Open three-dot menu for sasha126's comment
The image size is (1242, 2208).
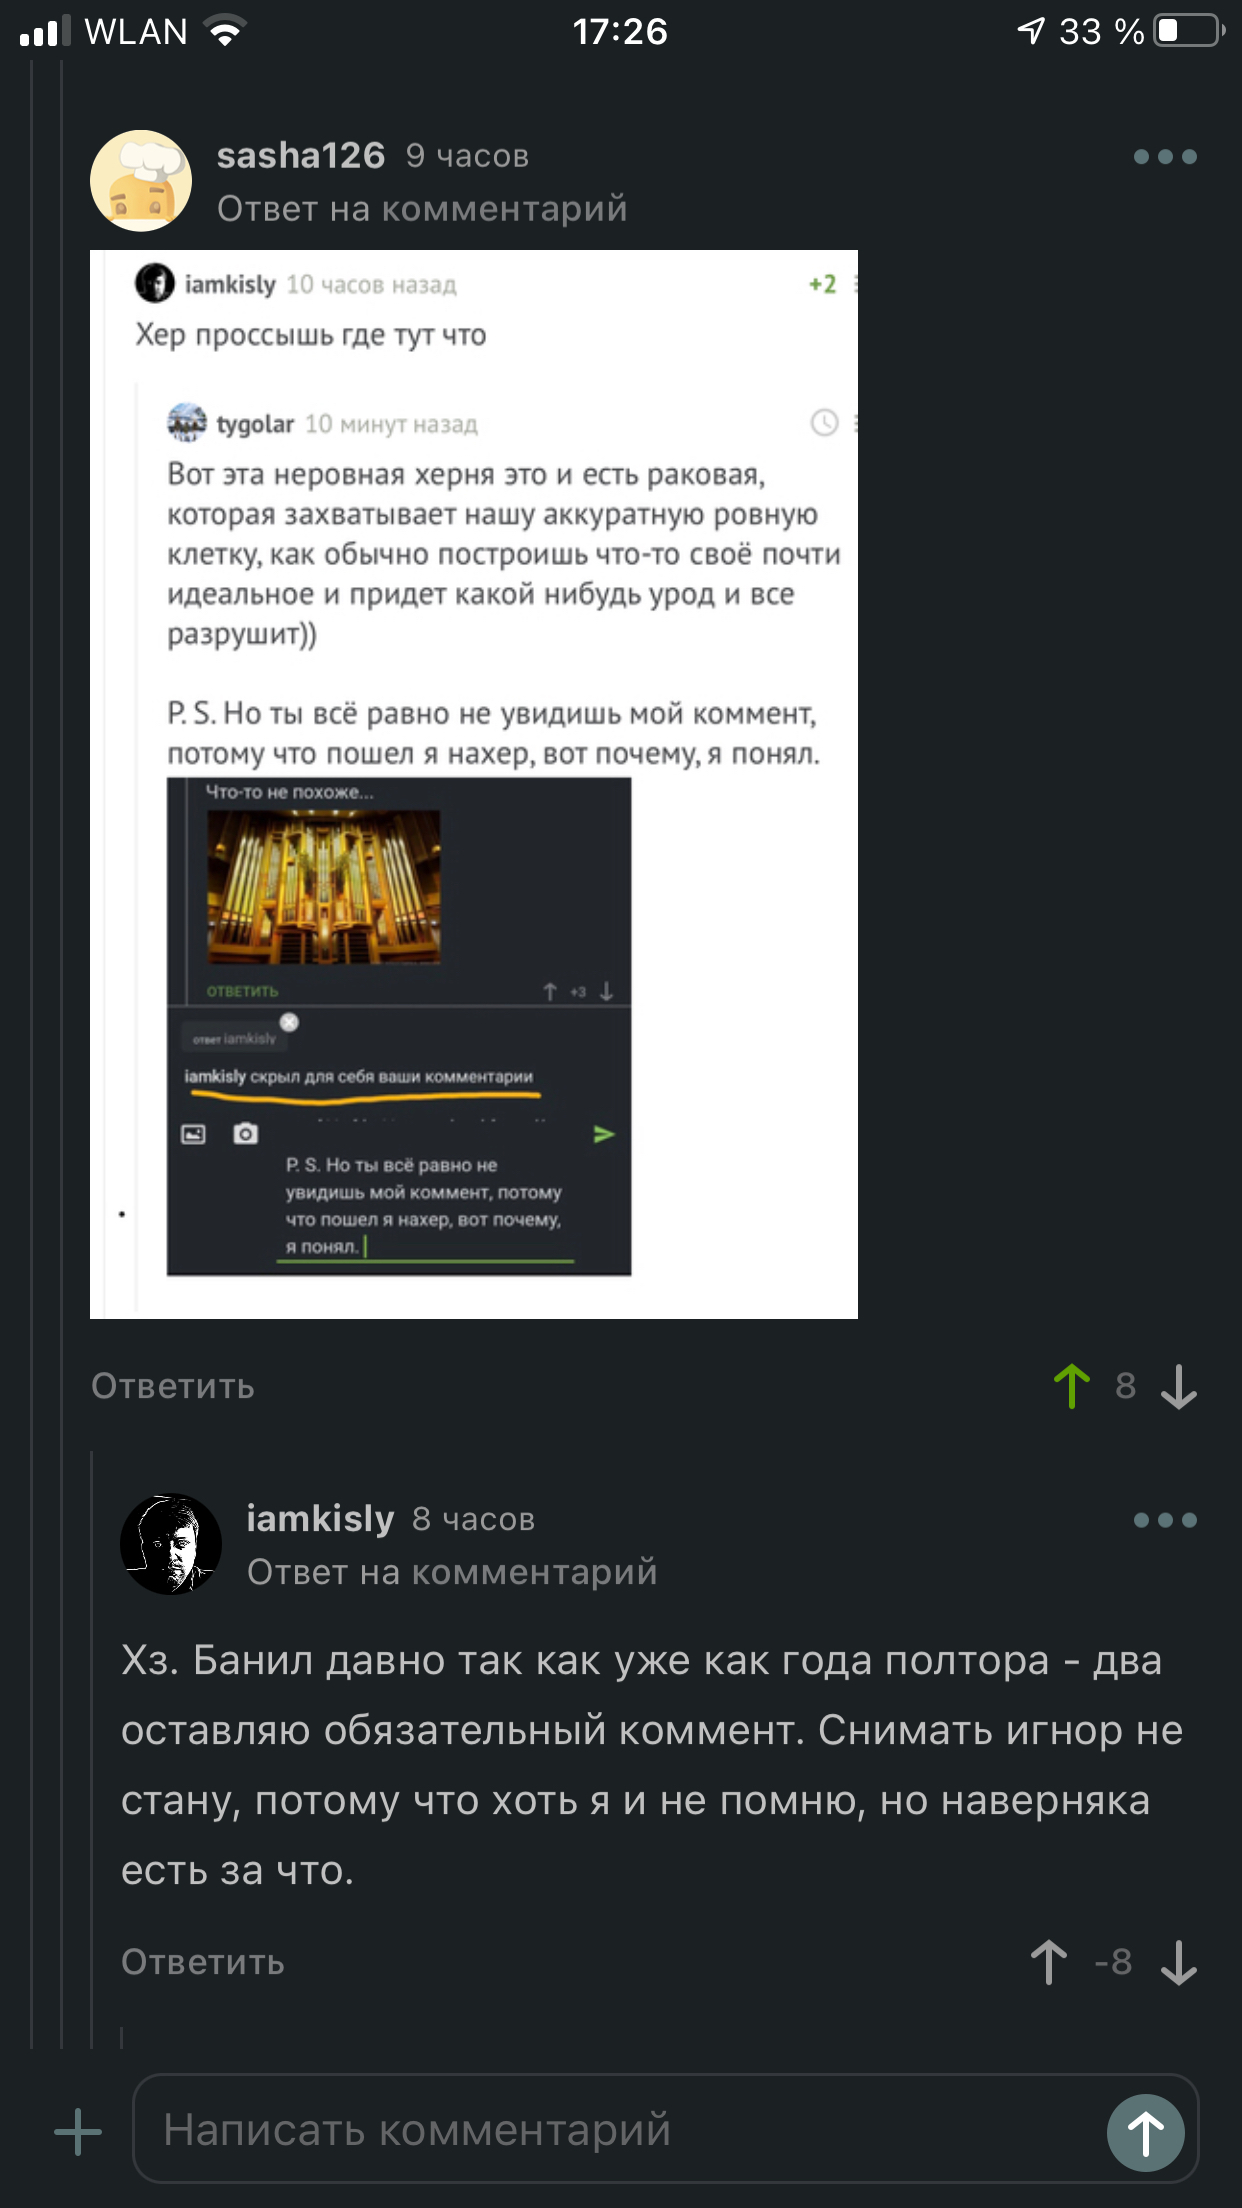click(x=1165, y=157)
